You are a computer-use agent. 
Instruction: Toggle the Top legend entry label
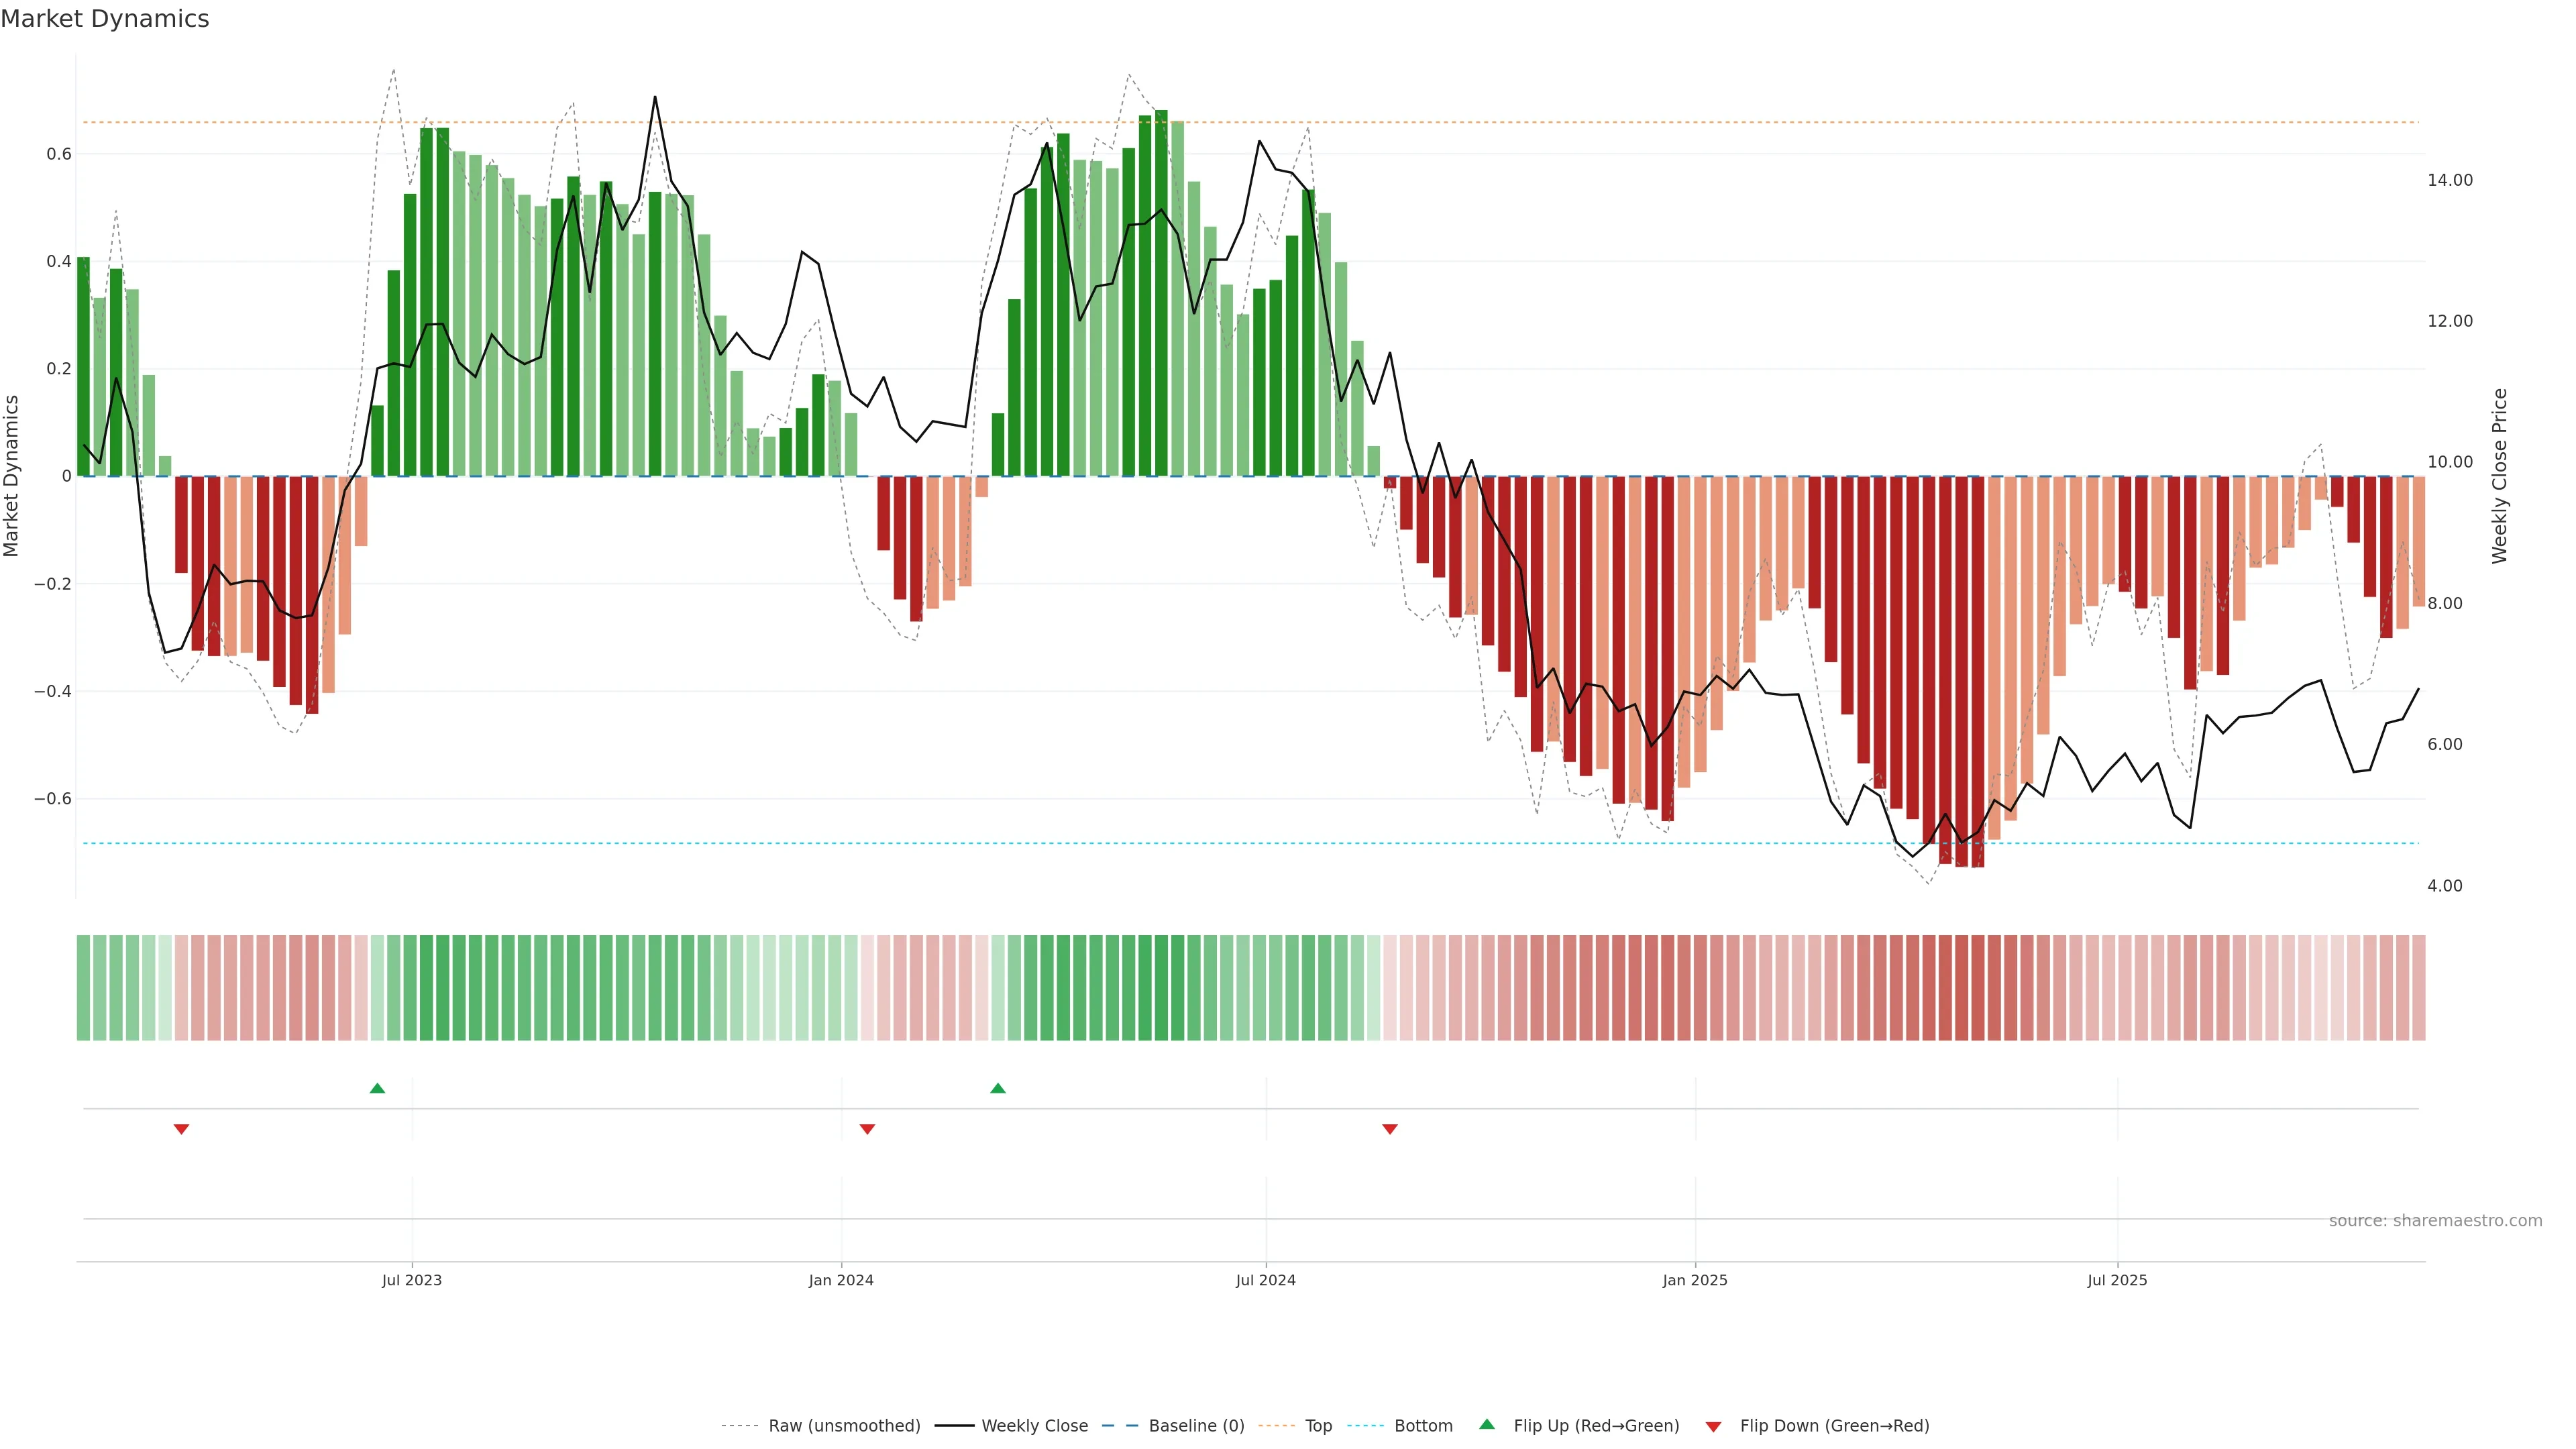tap(1318, 1426)
